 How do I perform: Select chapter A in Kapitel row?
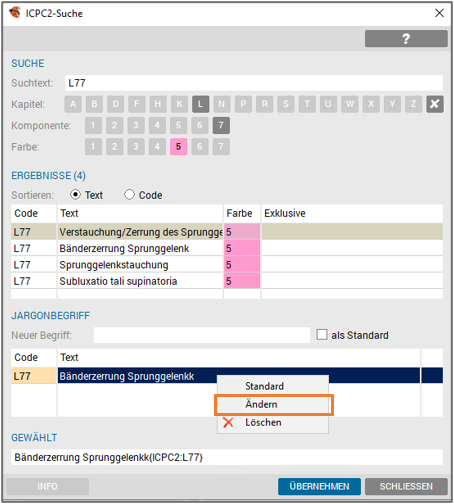[x=73, y=104]
